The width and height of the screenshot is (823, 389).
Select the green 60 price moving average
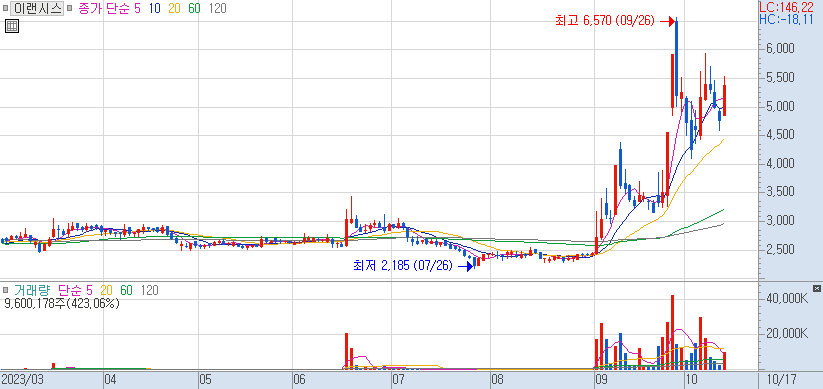(x=194, y=9)
